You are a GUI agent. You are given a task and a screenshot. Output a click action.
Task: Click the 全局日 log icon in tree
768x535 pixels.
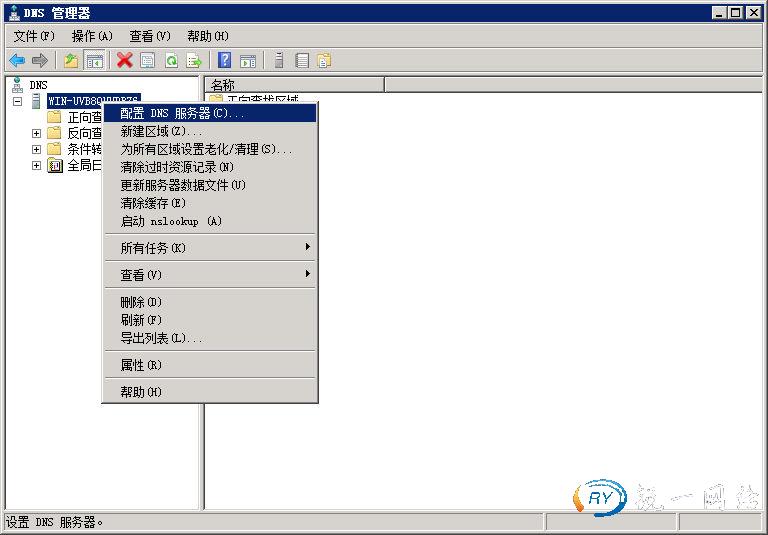tap(55, 166)
